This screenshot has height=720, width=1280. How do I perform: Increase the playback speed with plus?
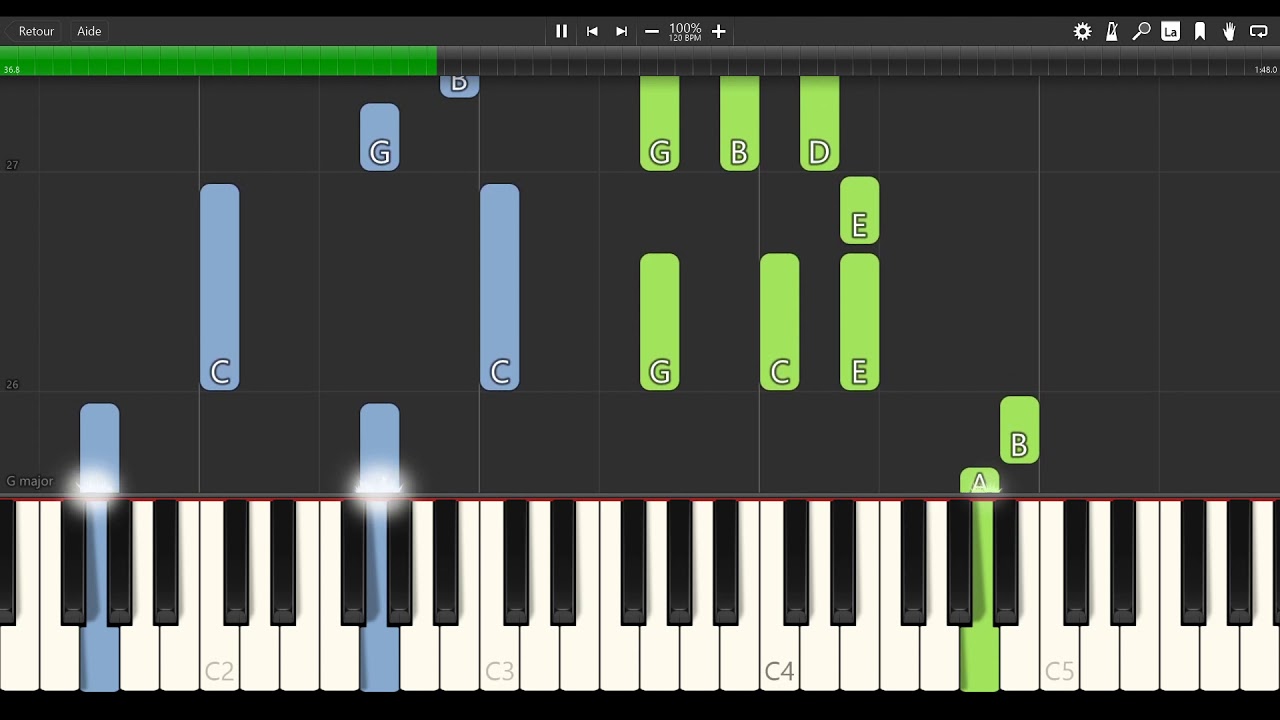click(718, 31)
